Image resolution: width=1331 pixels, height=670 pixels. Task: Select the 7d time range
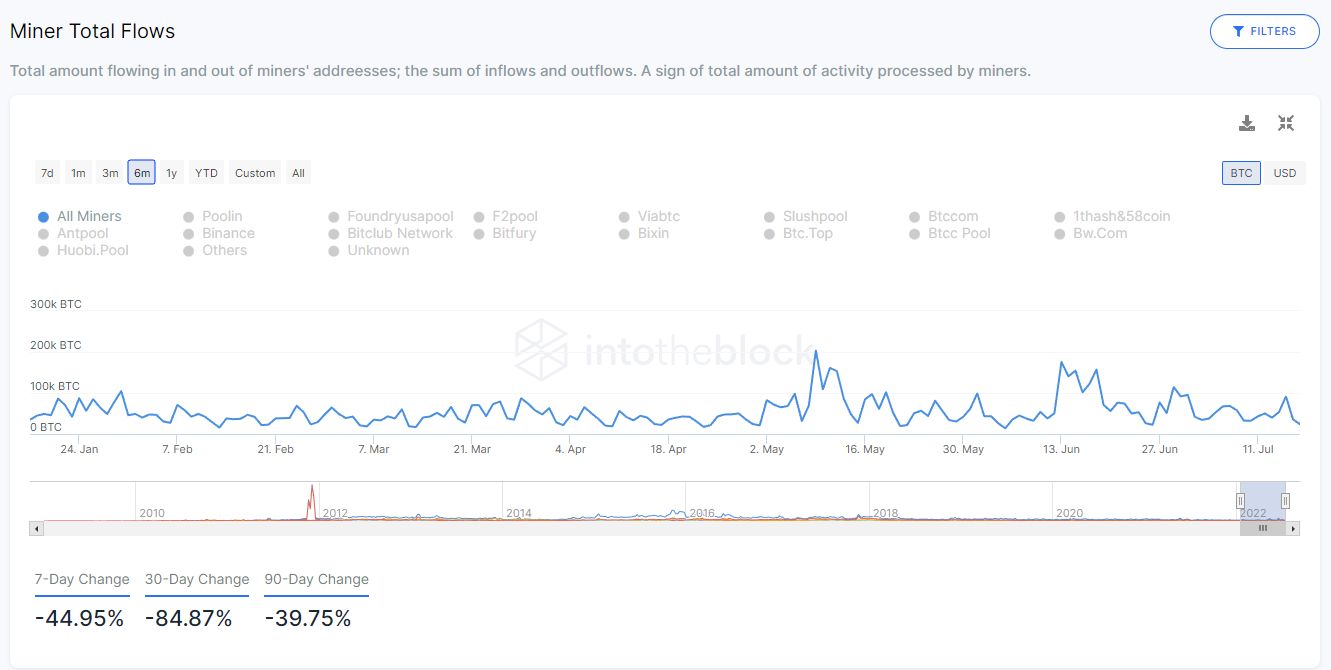(47, 173)
